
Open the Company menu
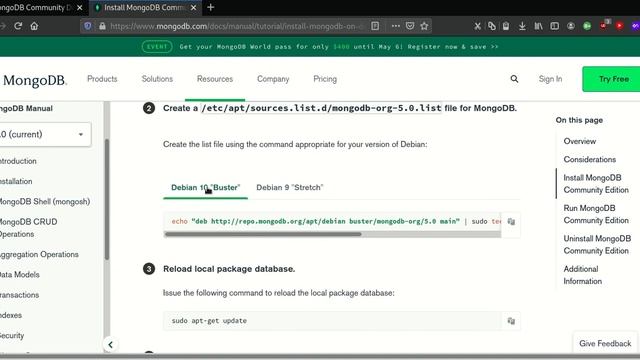coord(273,79)
